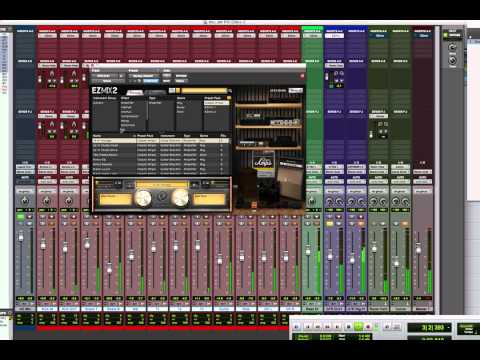Click the first purple track's right pan knob
The width and height of the screenshot is (480, 360).
339,201
